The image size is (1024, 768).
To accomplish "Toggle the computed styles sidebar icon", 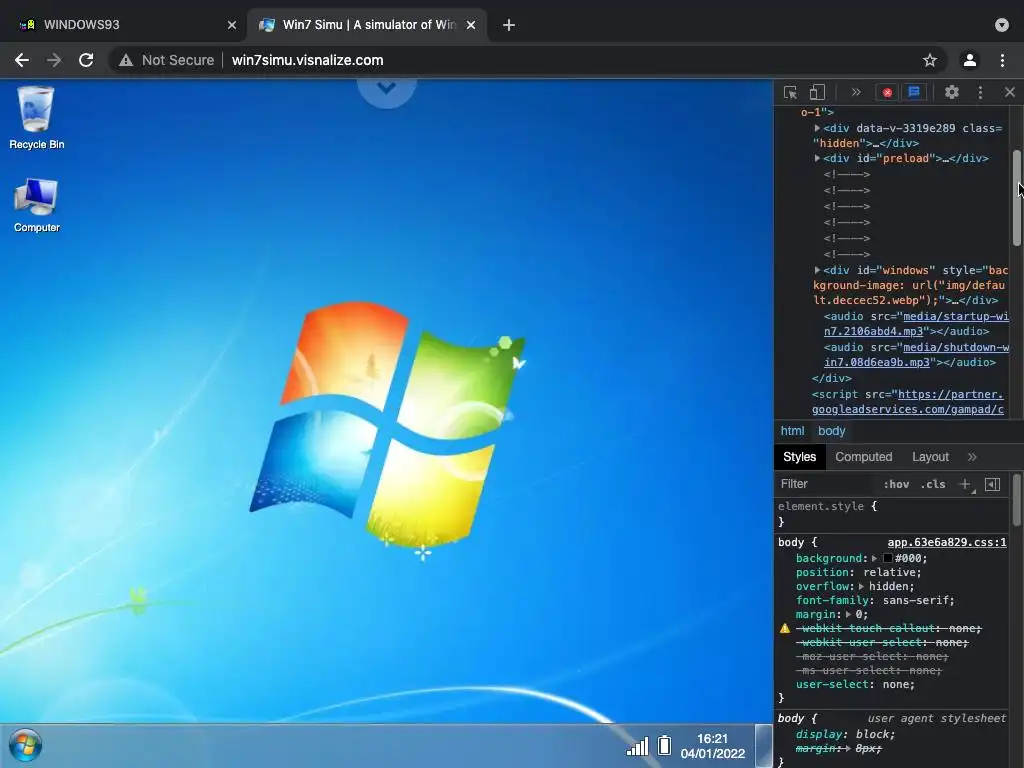I will tap(992, 485).
